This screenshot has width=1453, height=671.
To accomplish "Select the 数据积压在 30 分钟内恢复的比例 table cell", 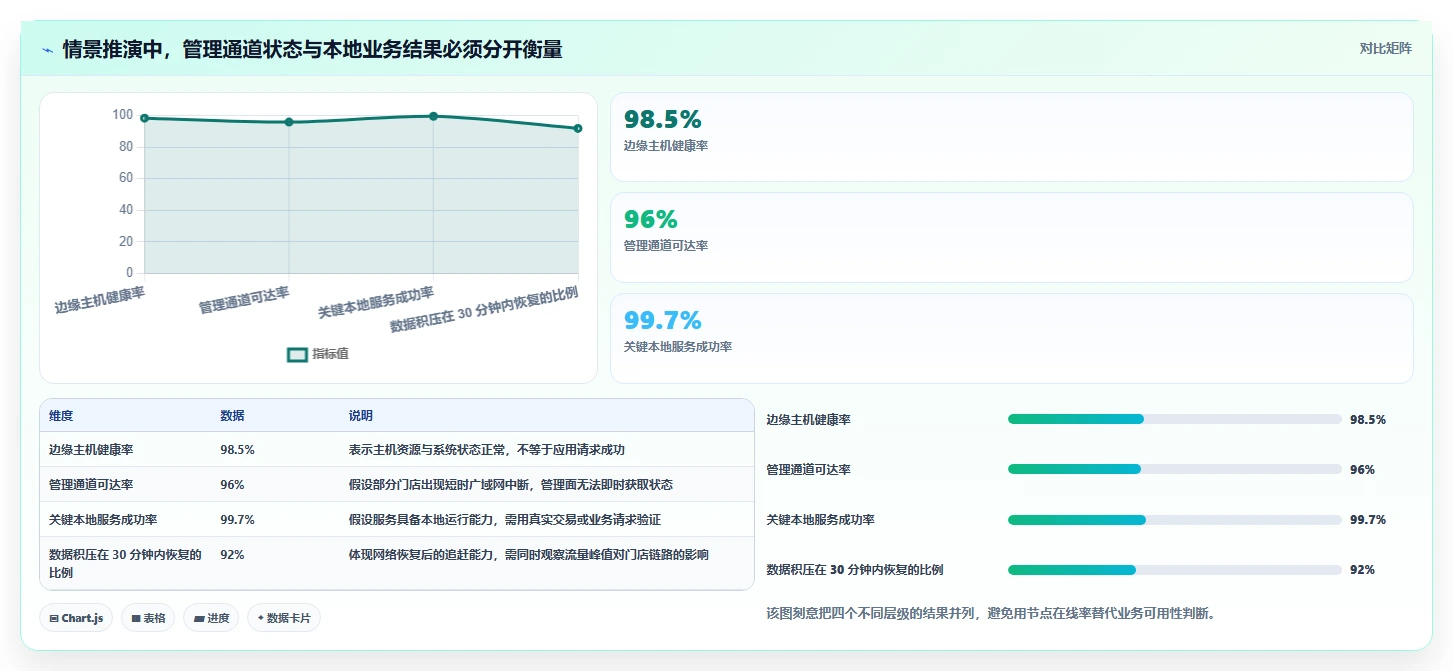I will pos(125,564).
